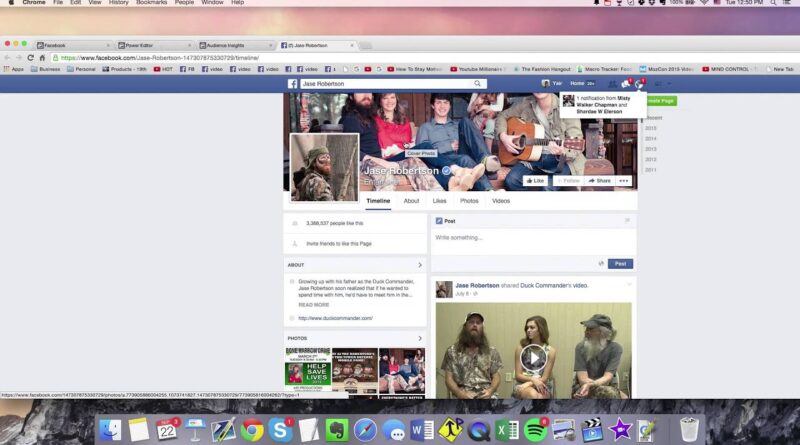The image size is (800, 445).
Task: Expand the ABOUT section arrow
Action: pyautogui.click(x=420, y=265)
